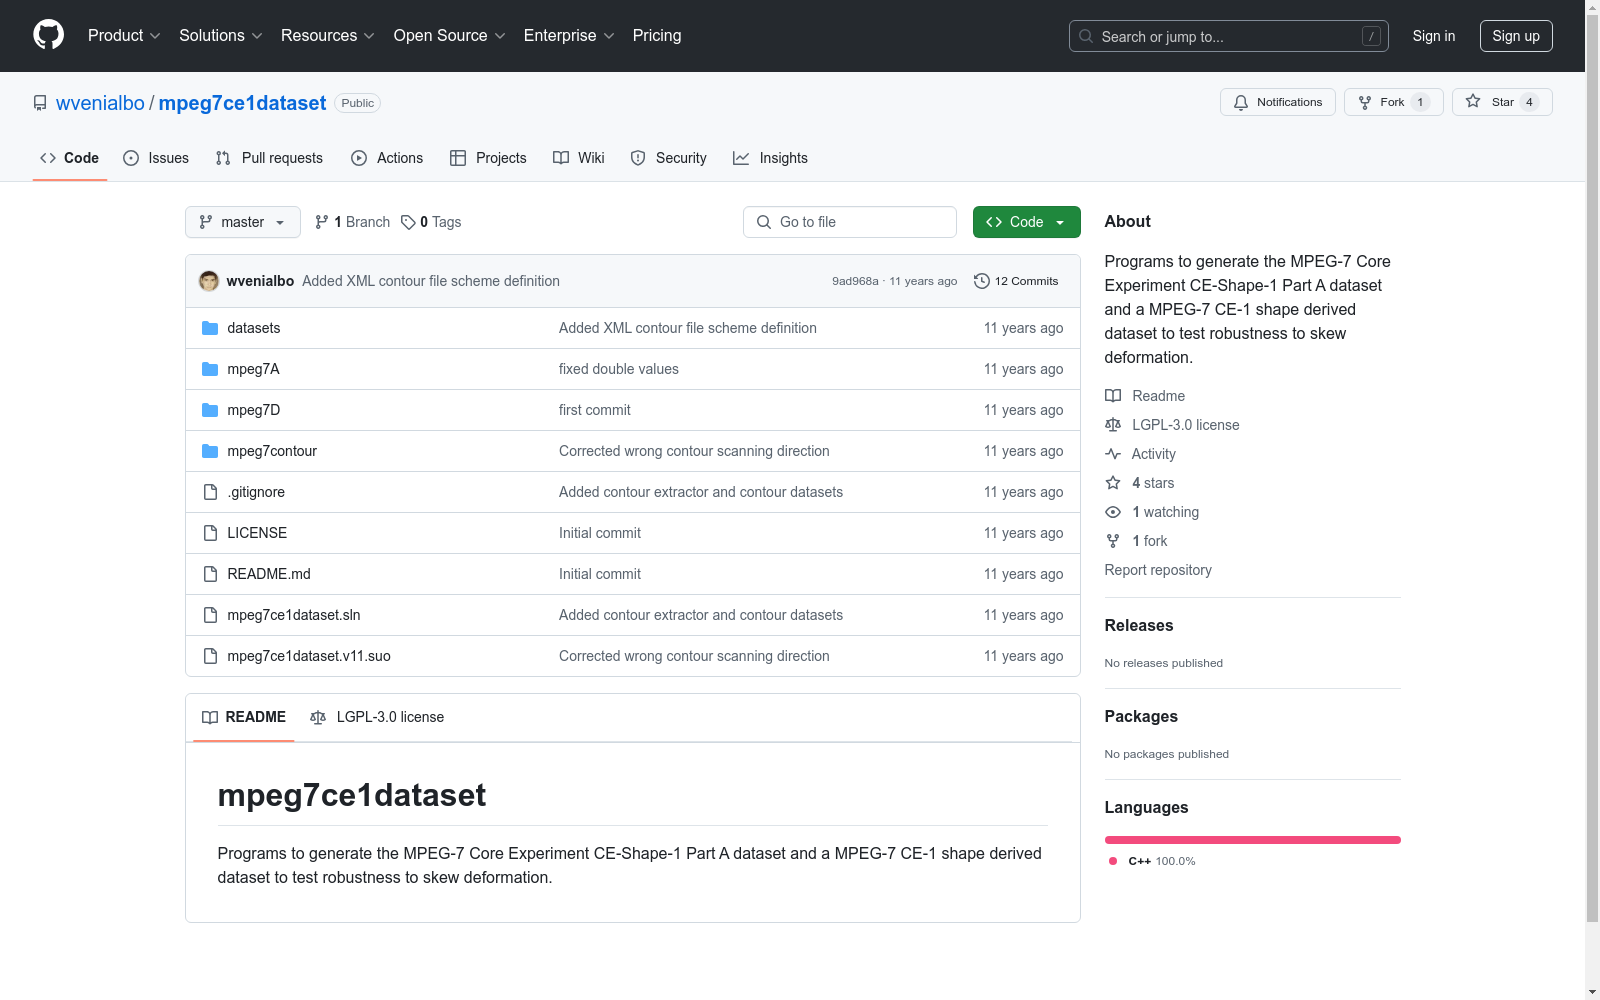The width and height of the screenshot is (1600, 1000).
Task: Click the license scale icon in About
Action: pos(1113,425)
